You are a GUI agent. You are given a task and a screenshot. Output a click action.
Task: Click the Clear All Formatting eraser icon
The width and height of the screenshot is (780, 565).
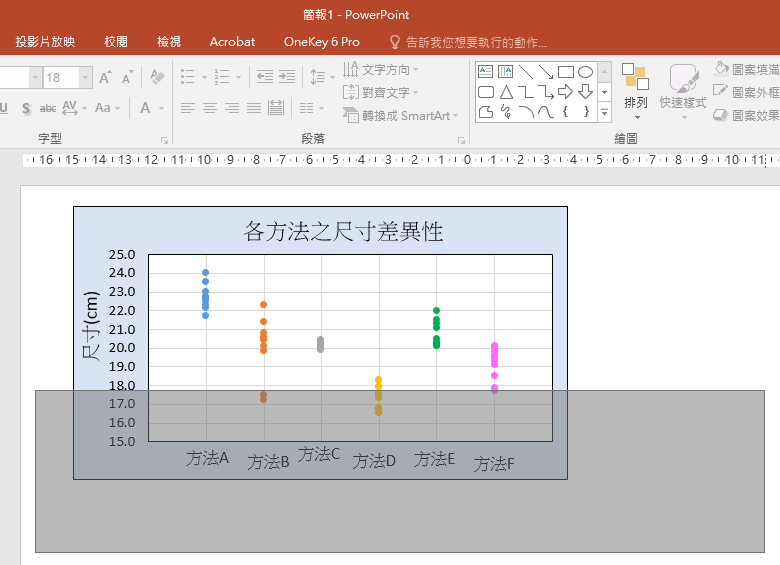click(x=156, y=77)
